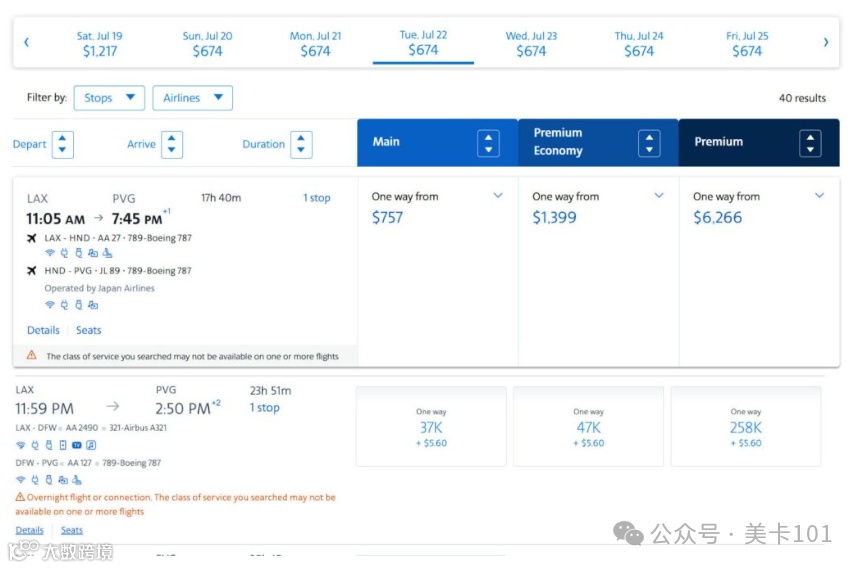Click the personal device icon under AA 2490
The height and width of the screenshot is (568, 860).
tap(63, 445)
